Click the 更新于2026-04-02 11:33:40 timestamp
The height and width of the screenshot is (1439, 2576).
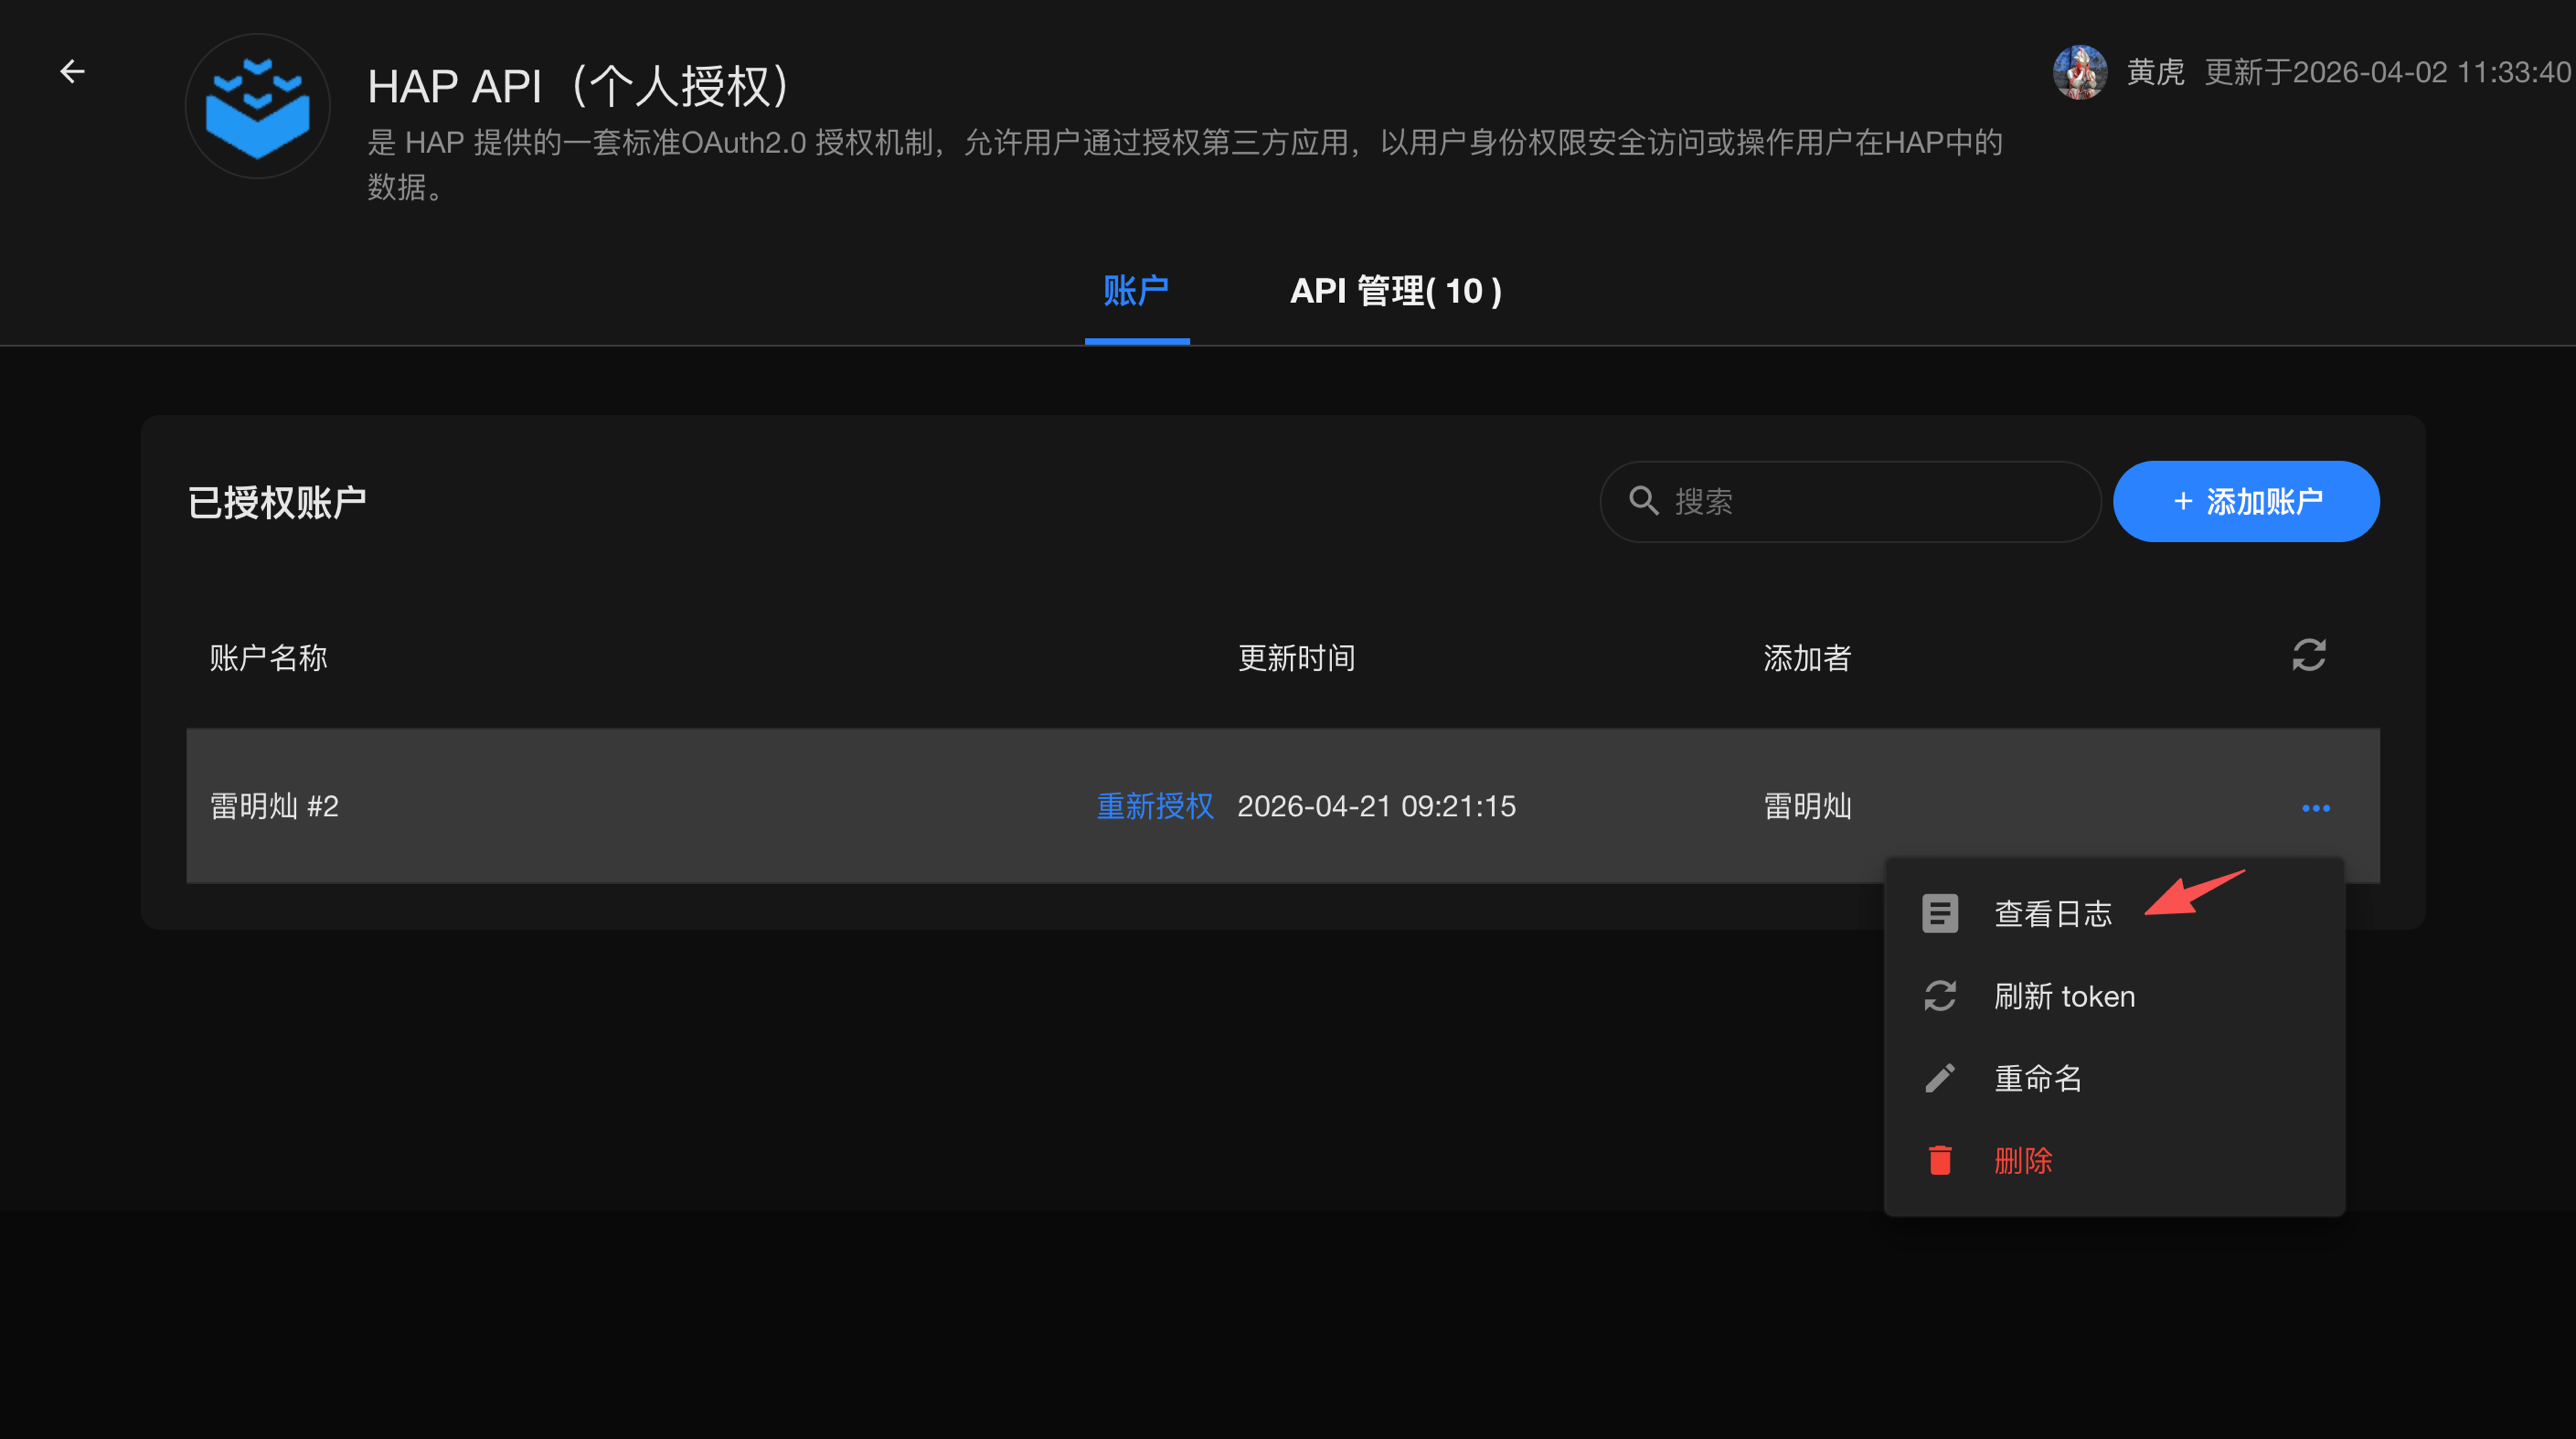point(2388,72)
